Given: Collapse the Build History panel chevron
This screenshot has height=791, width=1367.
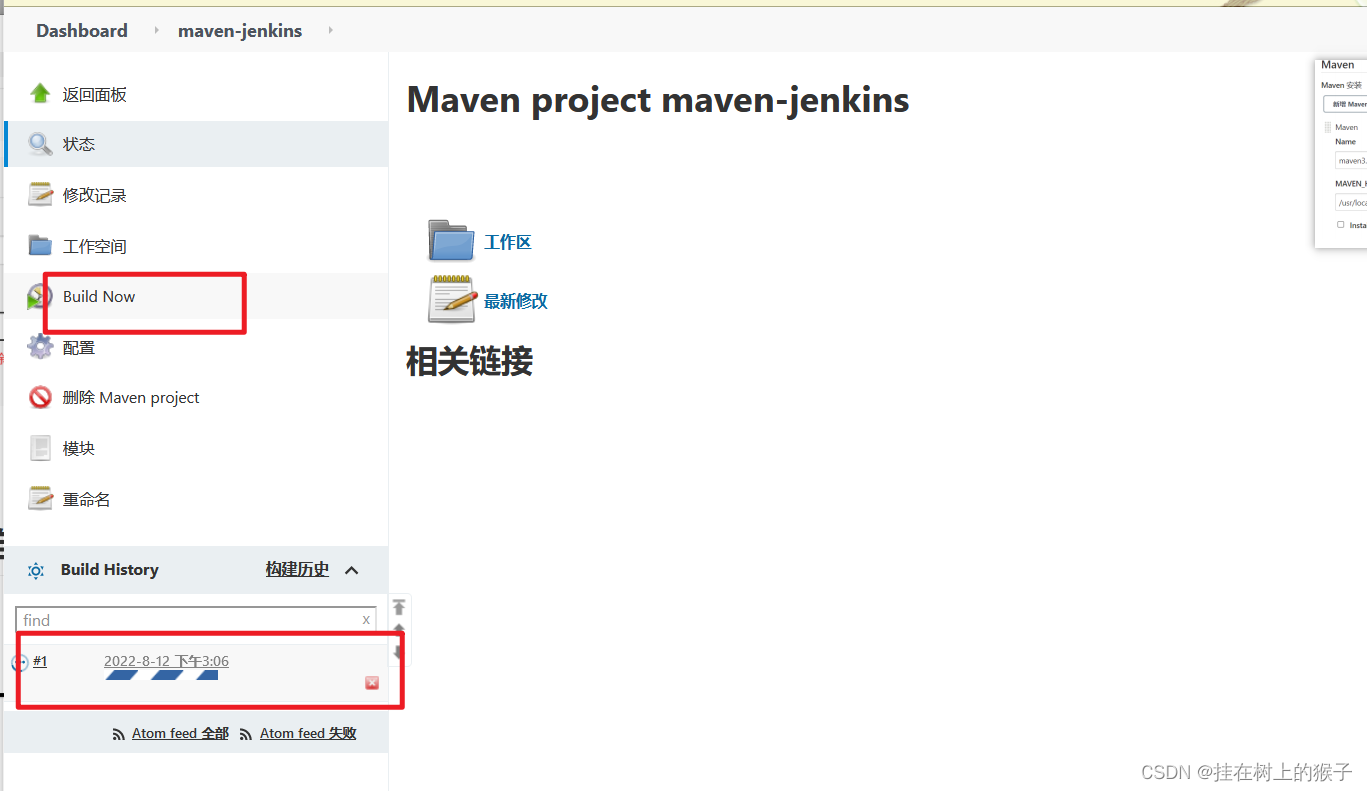Looking at the screenshot, I should (351, 570).
